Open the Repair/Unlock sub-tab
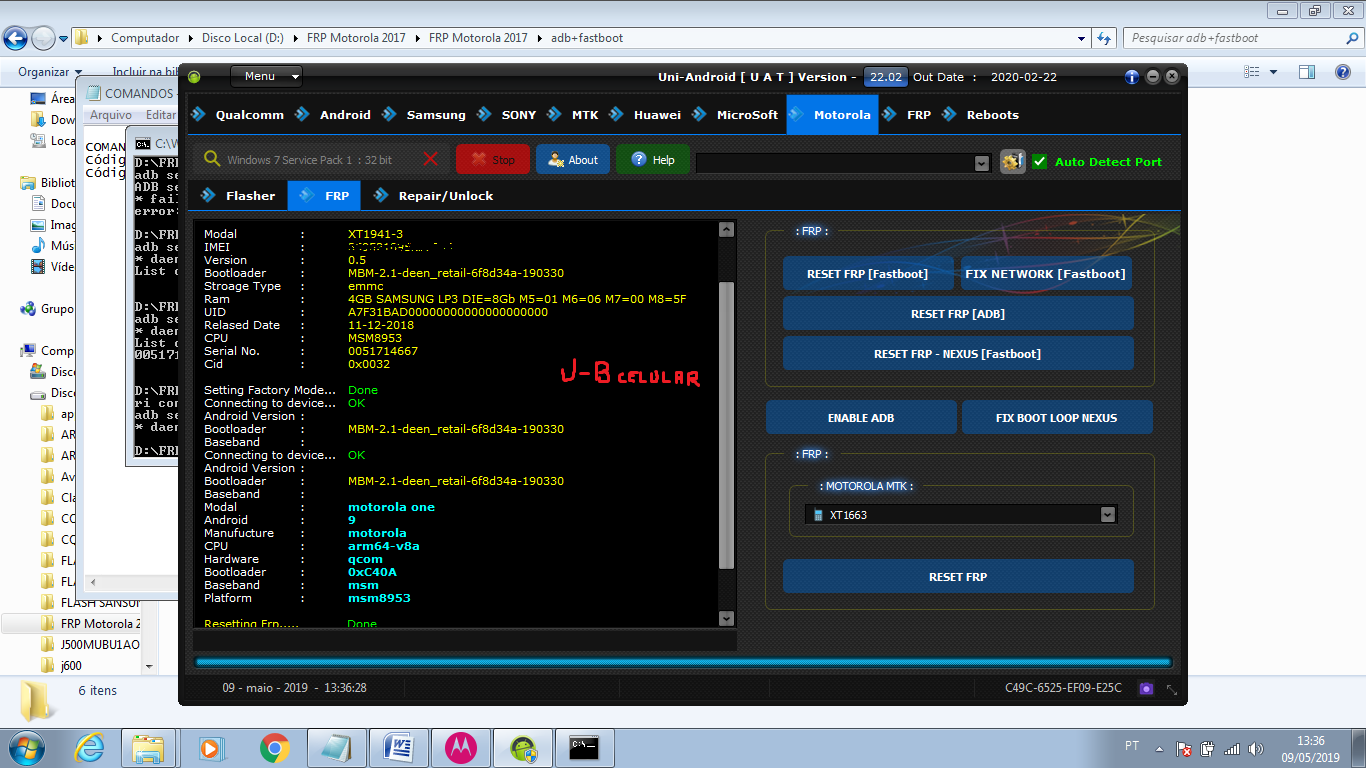 (x=445, y=196)
